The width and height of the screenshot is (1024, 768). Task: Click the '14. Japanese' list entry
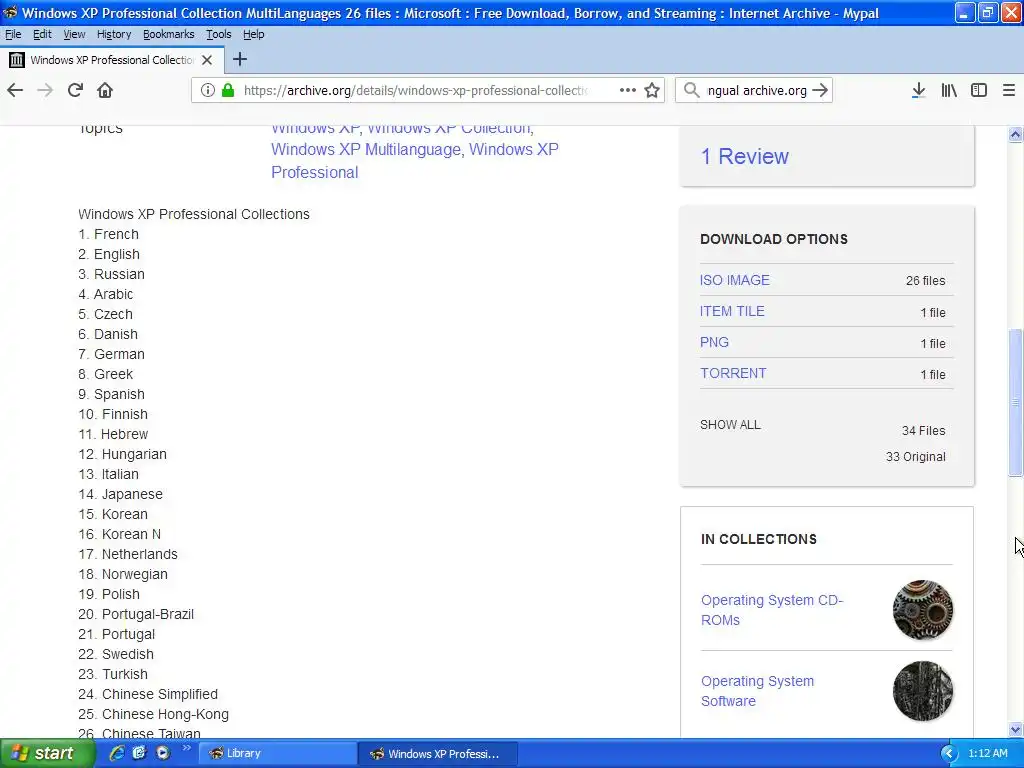[x=120, y=494]
